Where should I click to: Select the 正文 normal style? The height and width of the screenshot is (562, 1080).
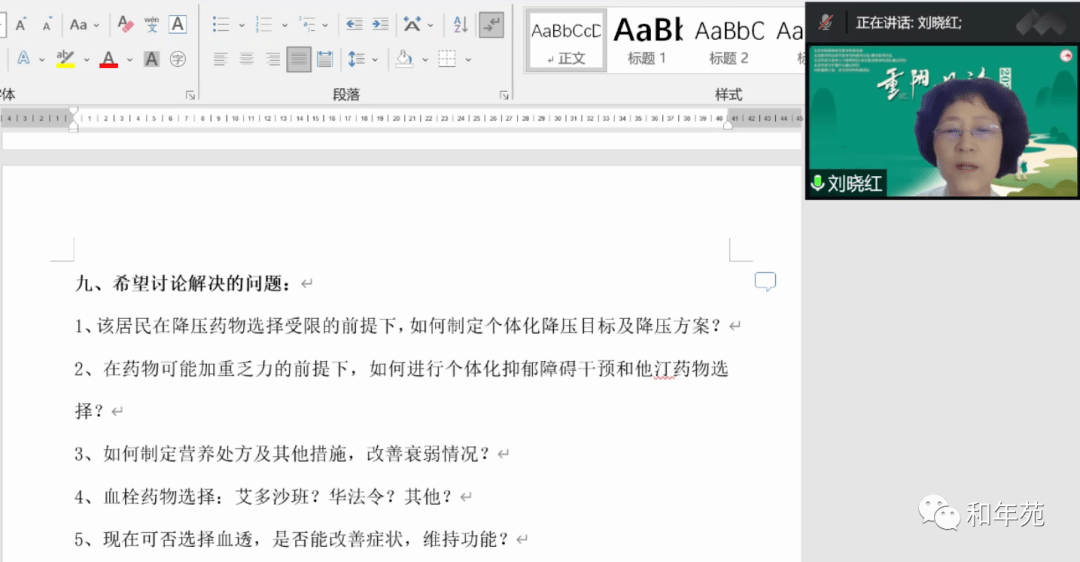(566, 40)
